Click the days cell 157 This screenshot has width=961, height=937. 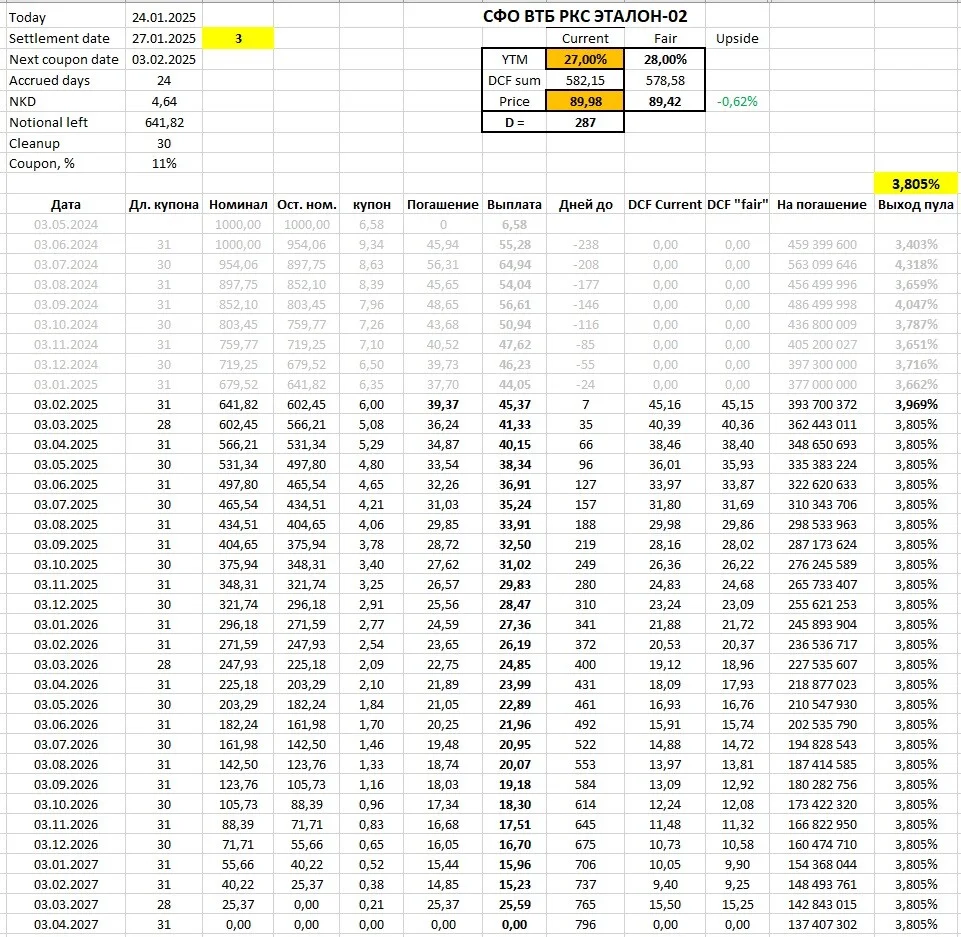point(585,504)
